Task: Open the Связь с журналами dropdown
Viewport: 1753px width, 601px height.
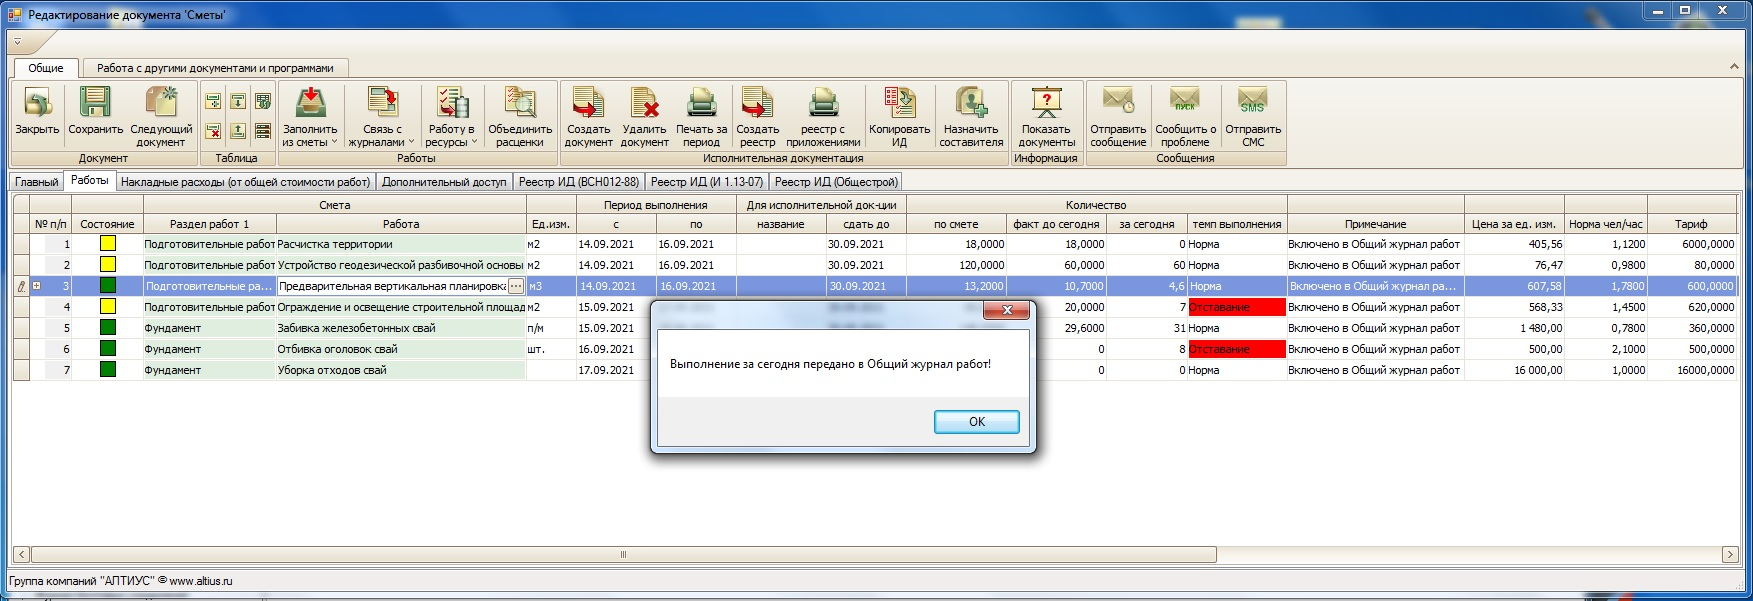Action: (x=381, y=136)
